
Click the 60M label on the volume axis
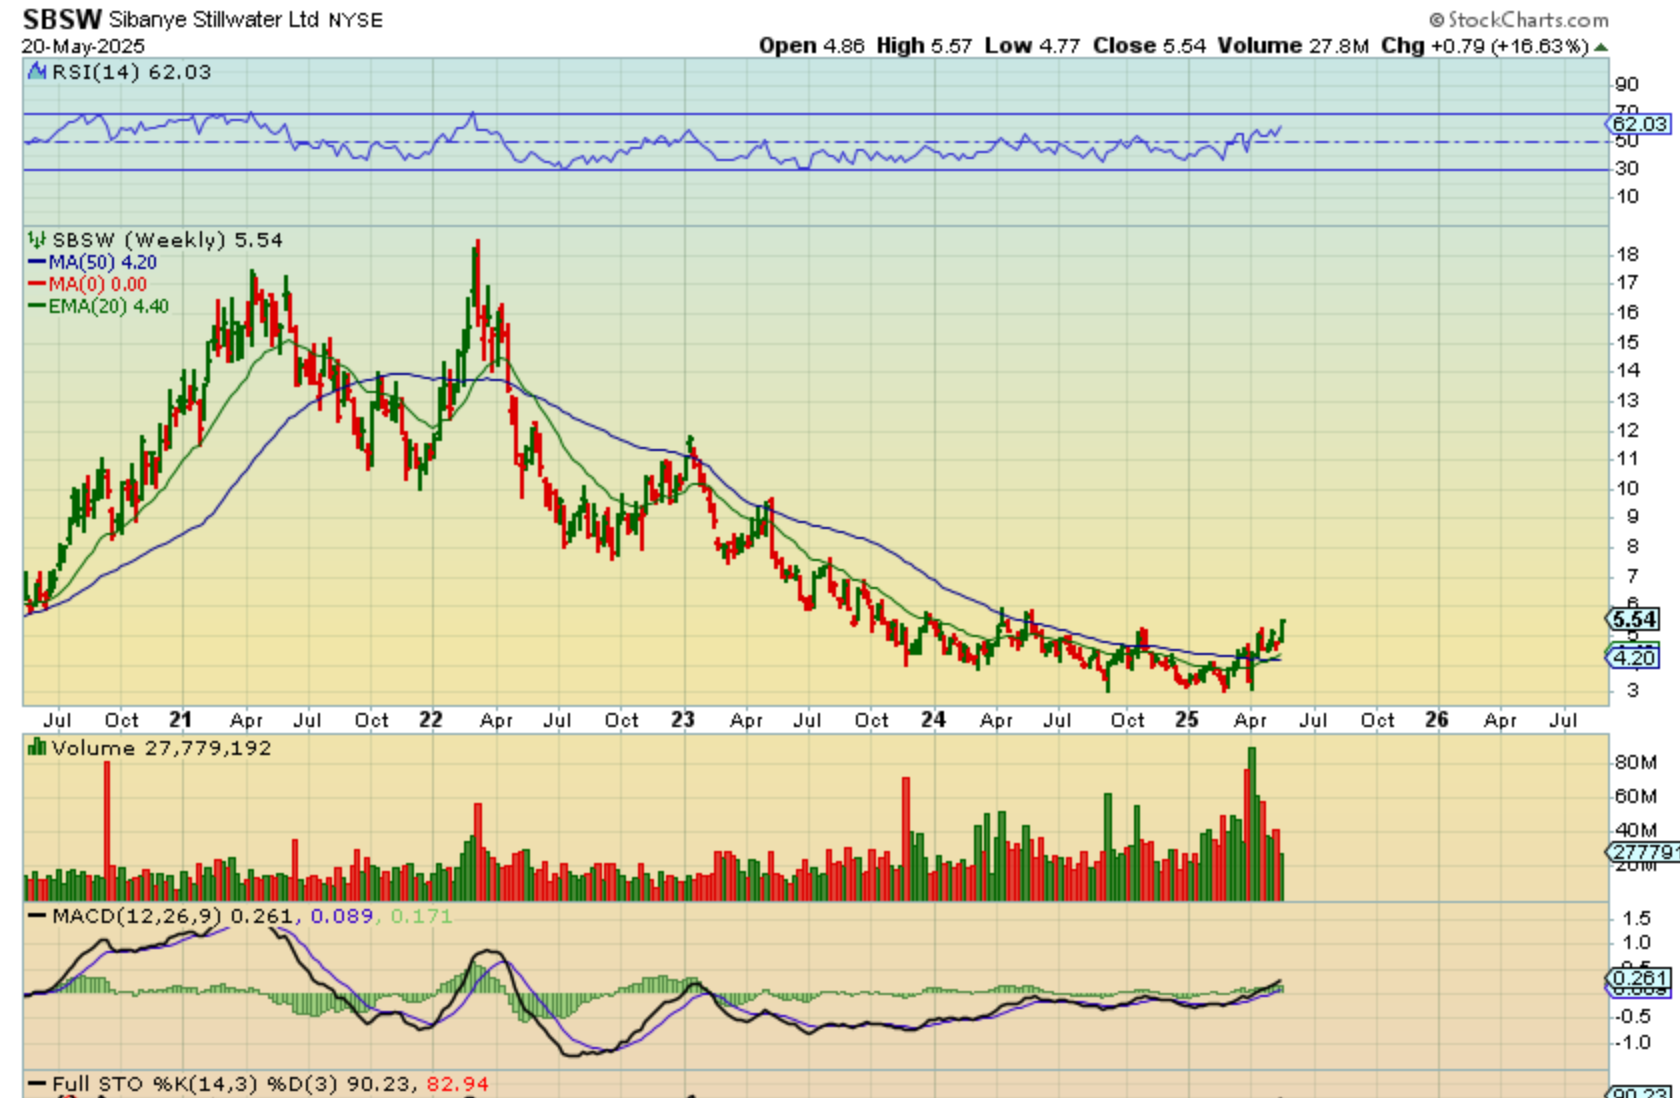pos(1635,796)
